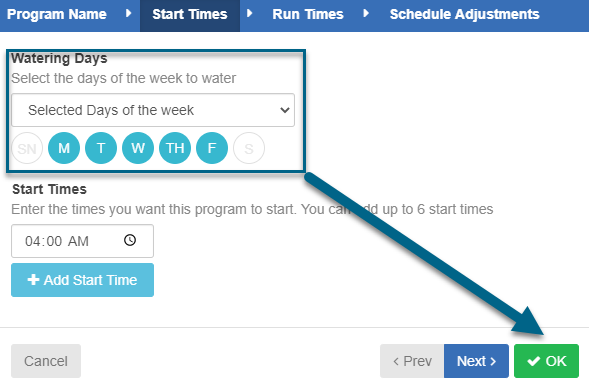Click the arrow after Start Times
The image size is (589, 388).
pyautogui.click(x=249, y=14)
